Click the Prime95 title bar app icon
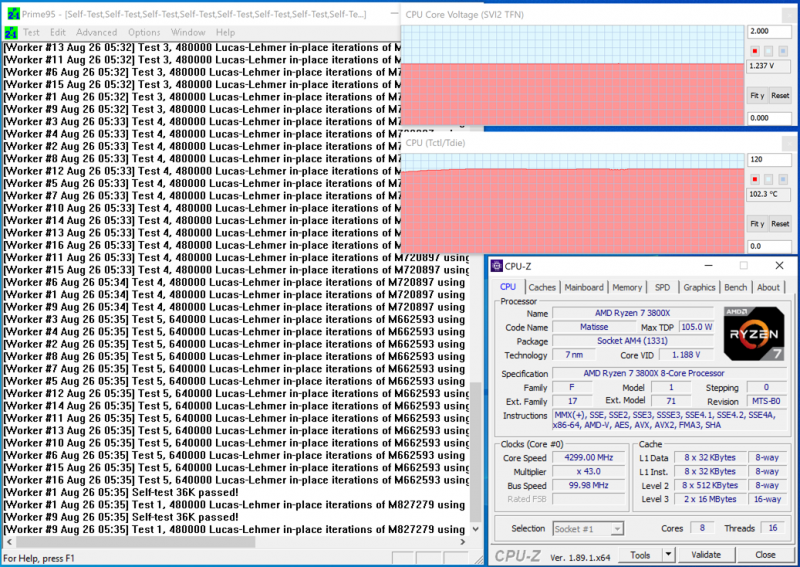Image resolution: width=800 pixels, height=567 pixels. [x=13, y=14]
